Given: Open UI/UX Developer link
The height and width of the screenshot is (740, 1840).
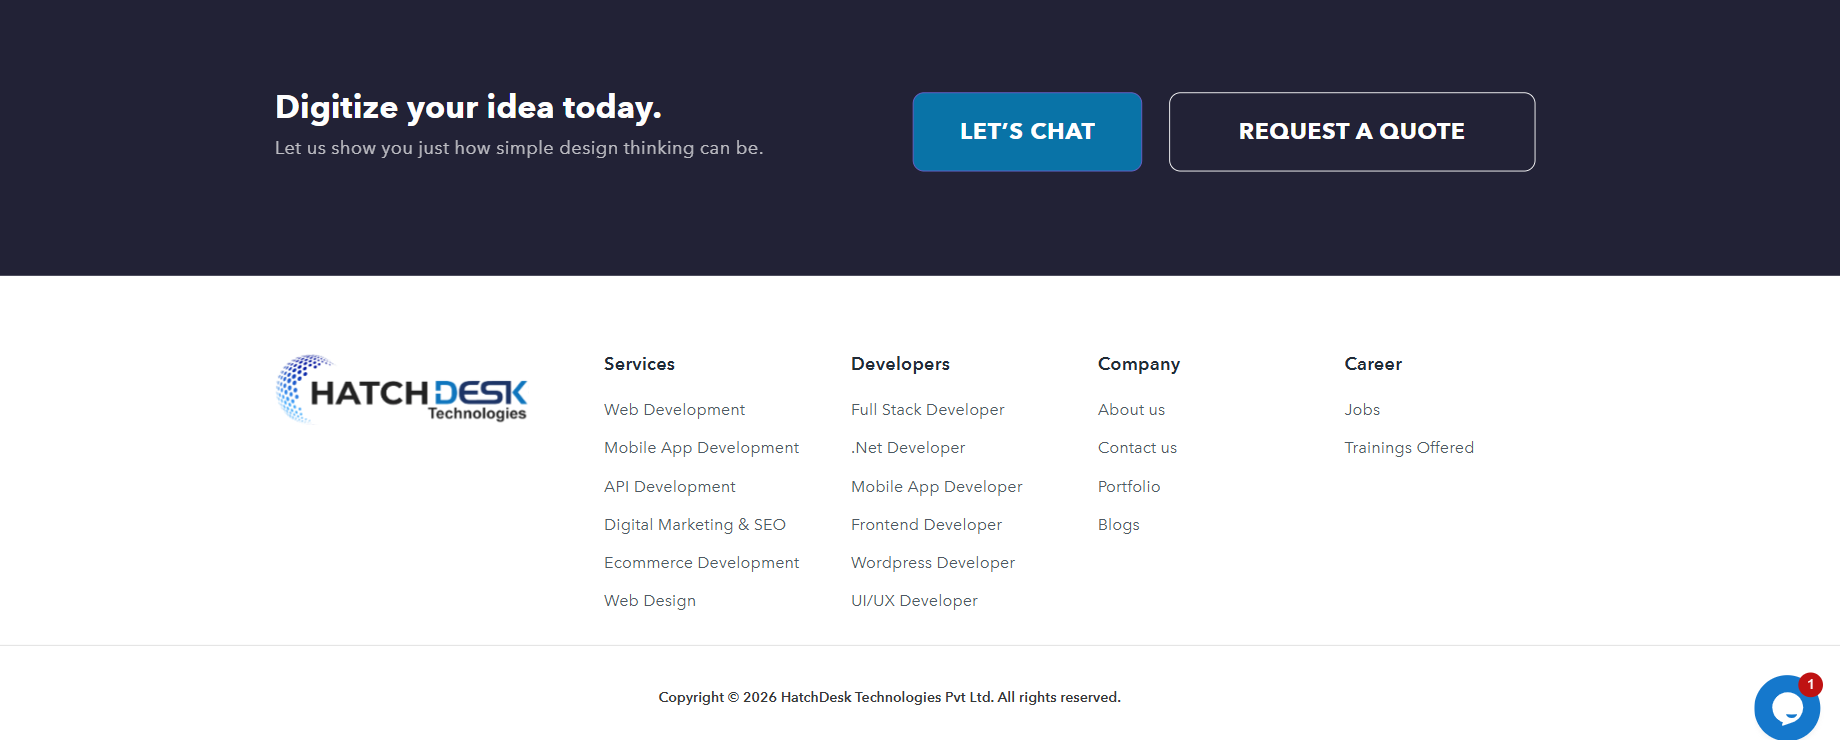Looking at the screenshot, I should click(914, 601).
